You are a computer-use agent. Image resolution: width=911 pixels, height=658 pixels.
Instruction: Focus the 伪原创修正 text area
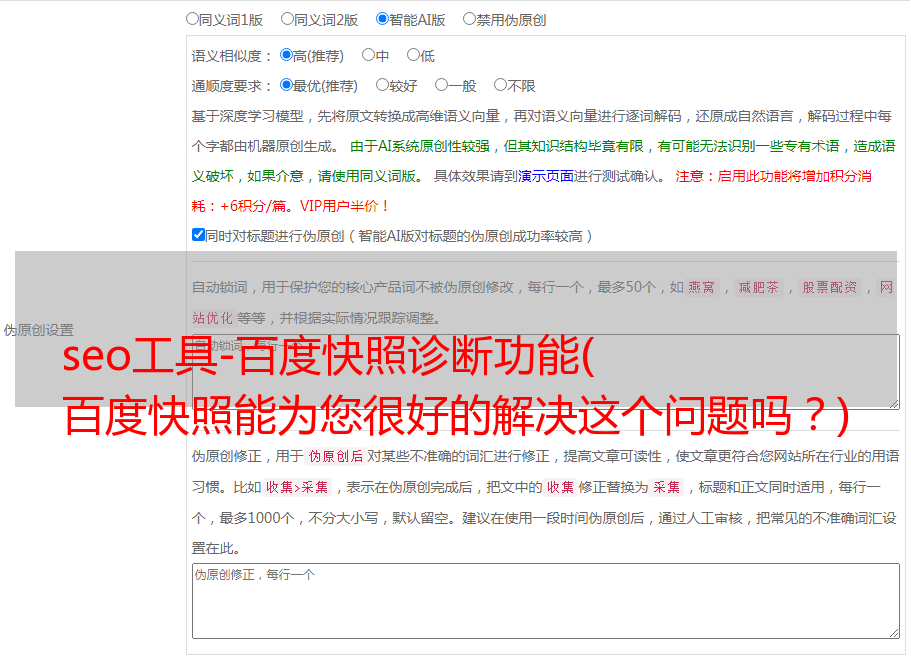(546, 601)
